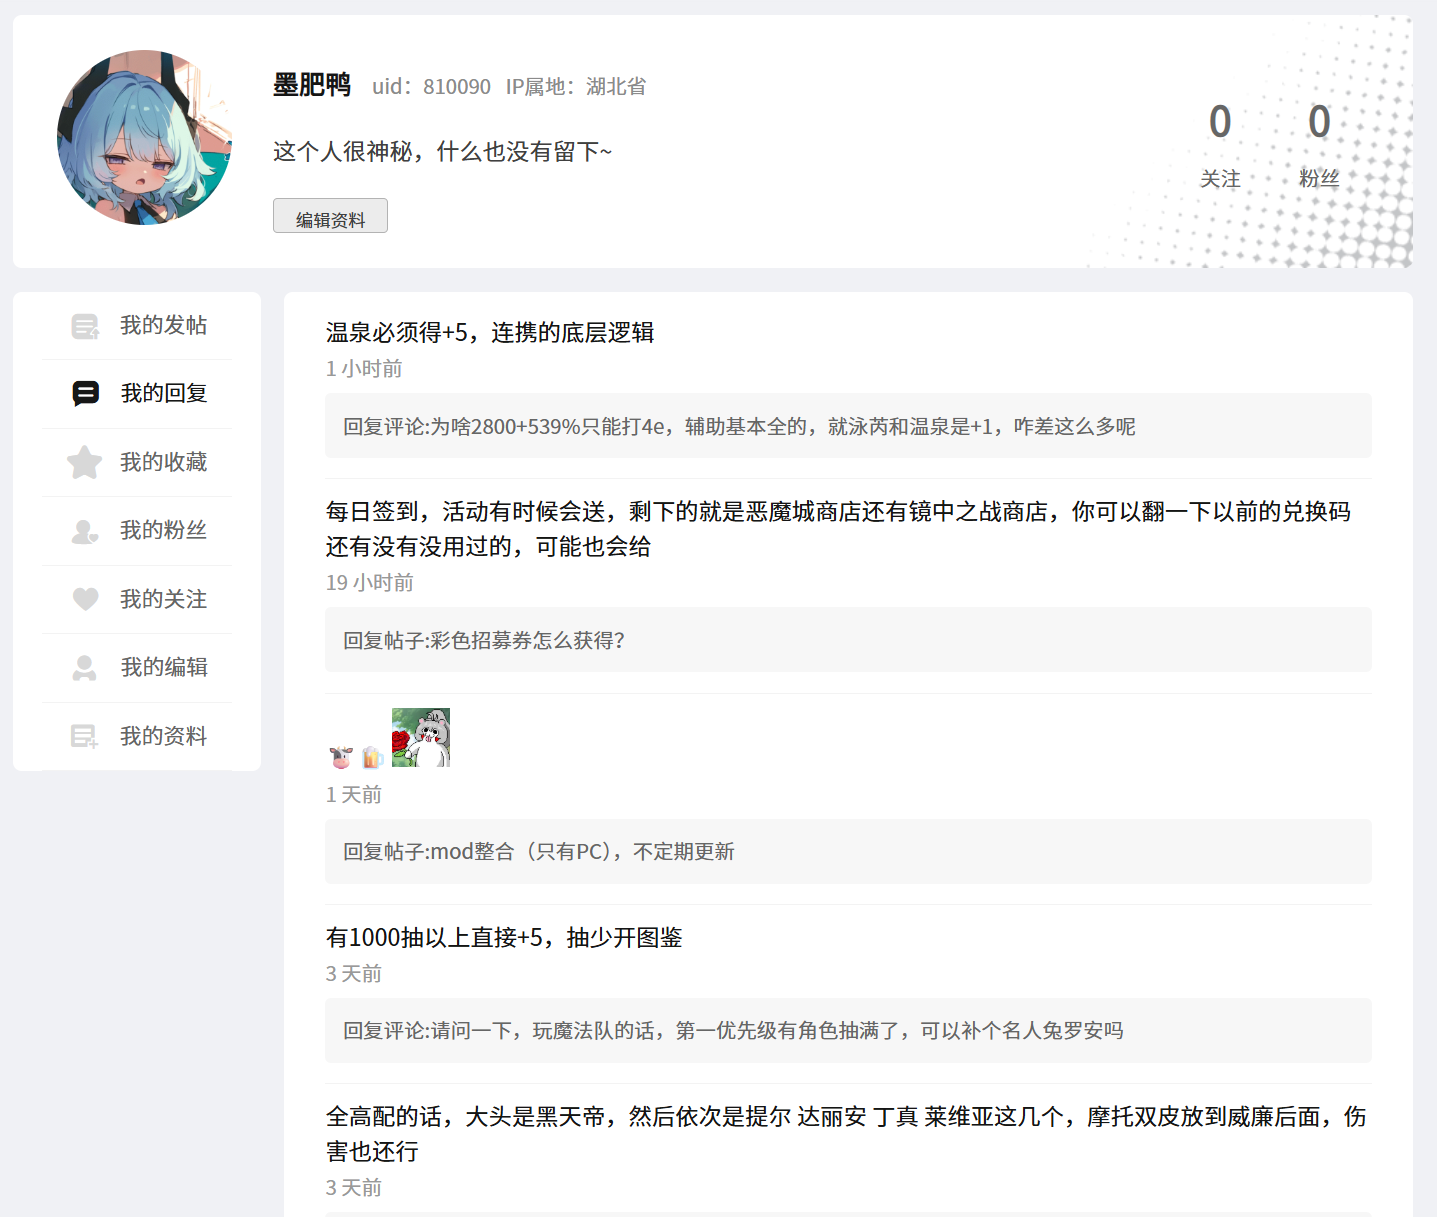Open the 我的关注 list

click(163, 599)
